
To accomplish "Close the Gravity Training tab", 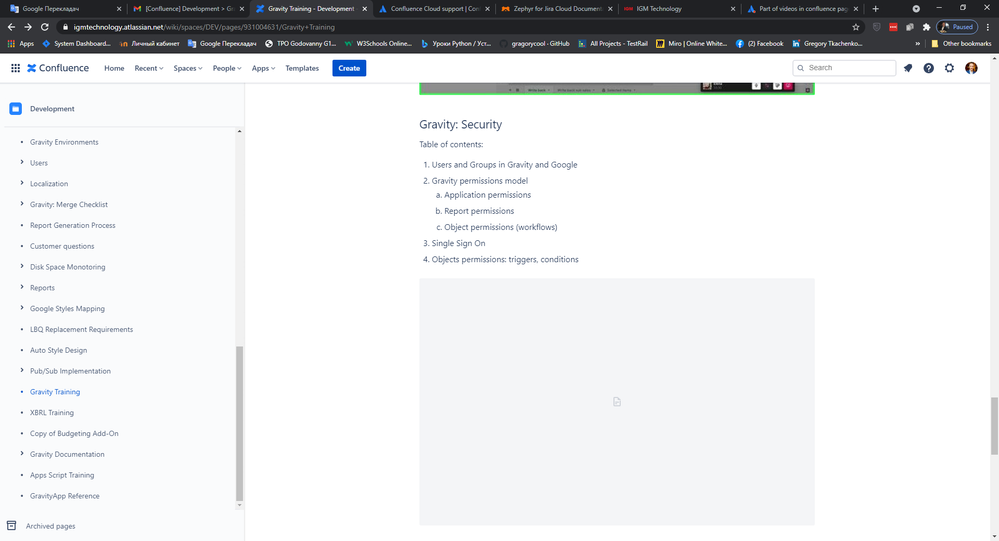I will click(x=364, y=9).
